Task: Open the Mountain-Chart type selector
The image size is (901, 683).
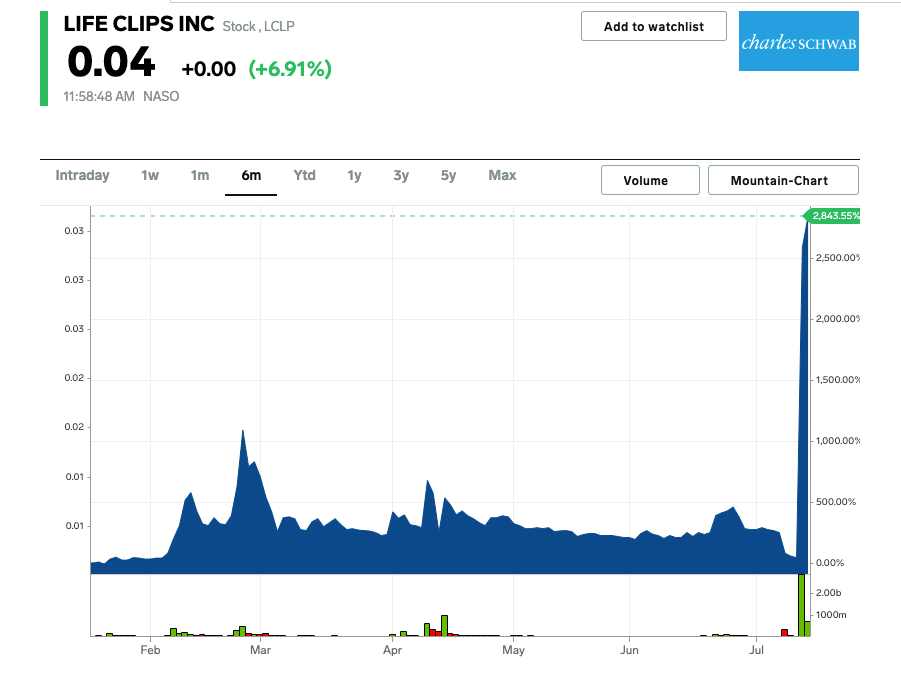Action: click(x=783, y=180)
